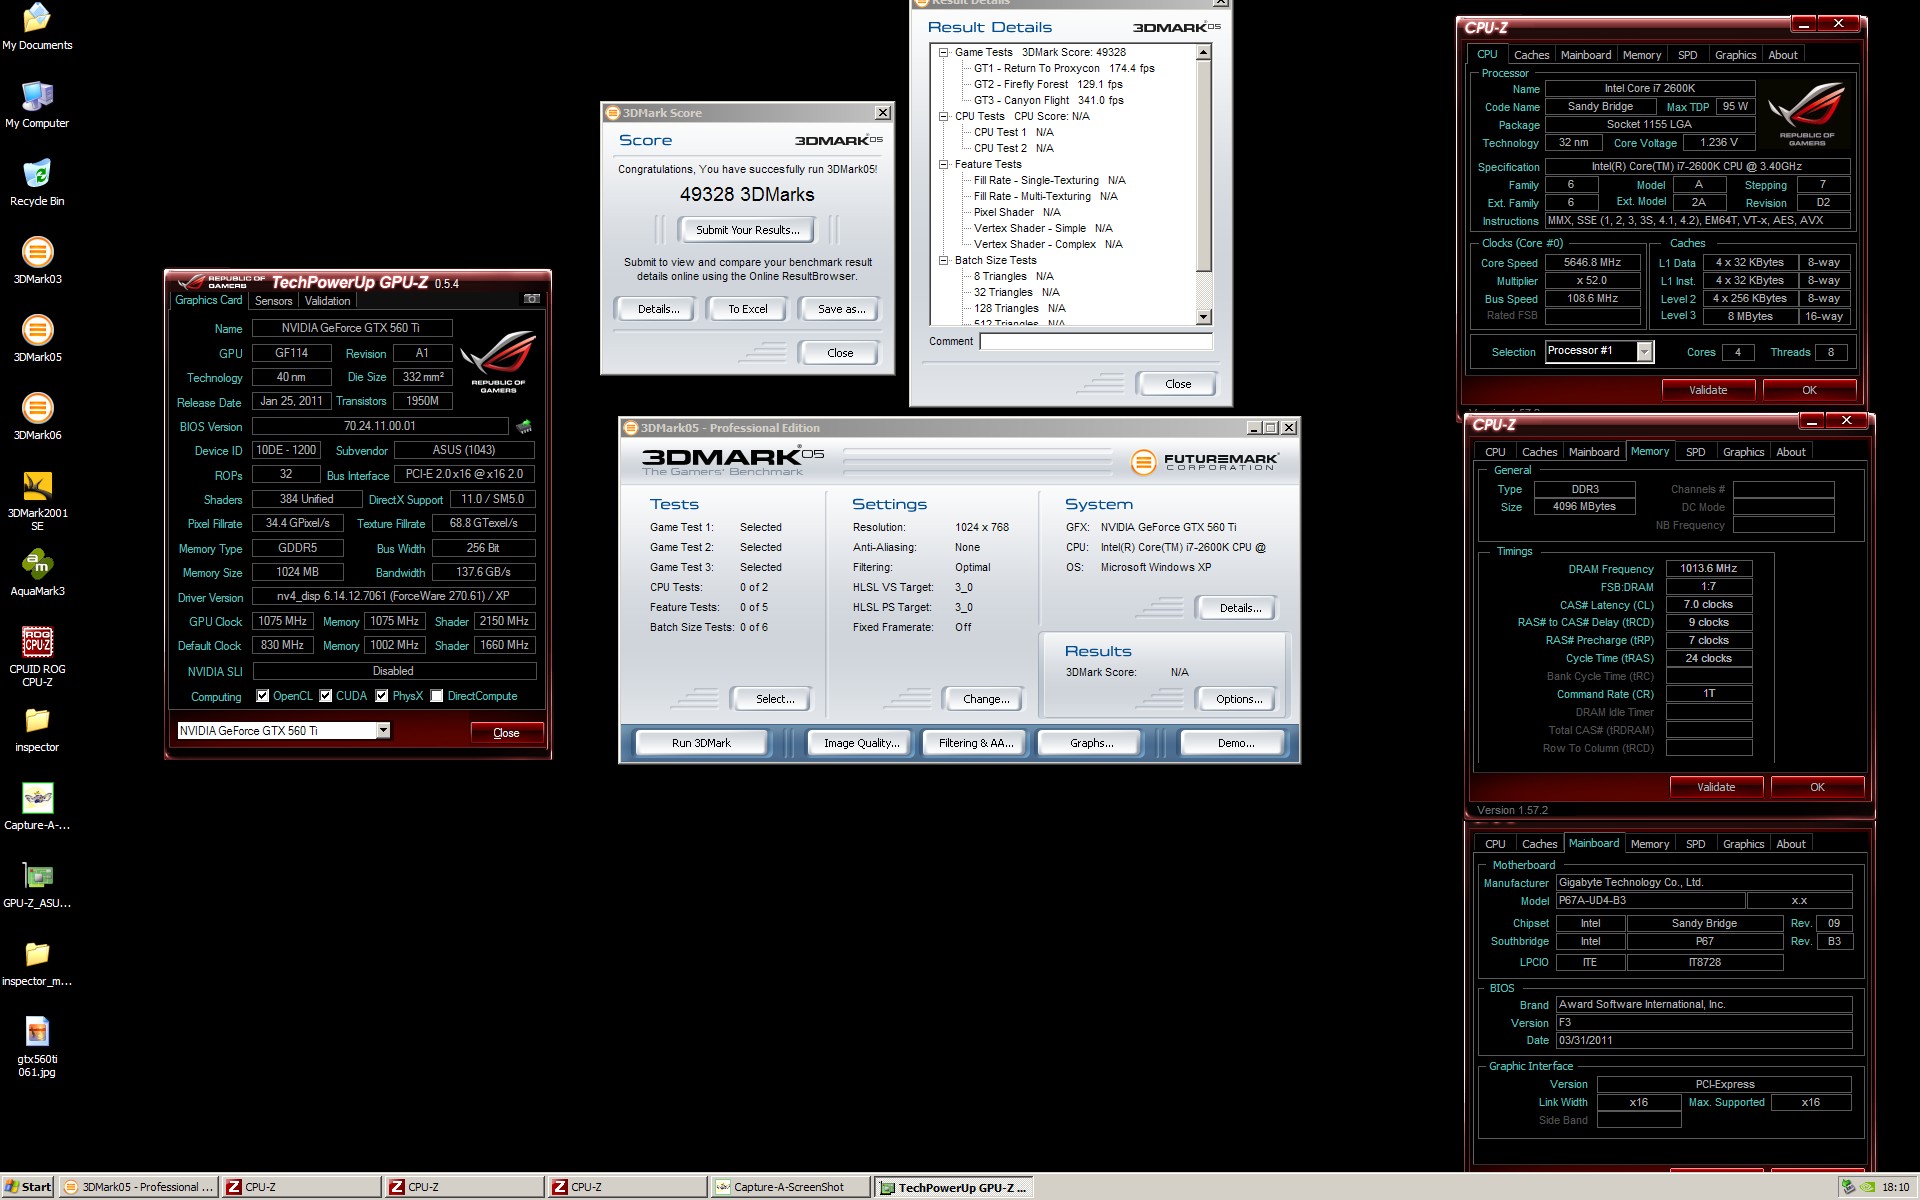Click Run 3DMark button
This screenshot has width=1920, height=1200.
pyautogui.click(x=701, y=743)
